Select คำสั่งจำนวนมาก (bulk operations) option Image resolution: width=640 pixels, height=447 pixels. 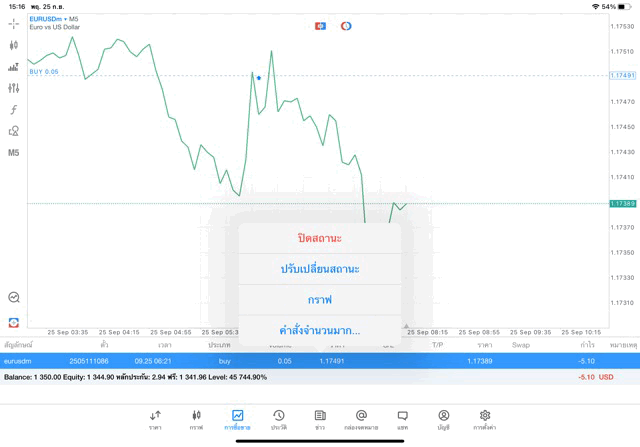[319, 330]
